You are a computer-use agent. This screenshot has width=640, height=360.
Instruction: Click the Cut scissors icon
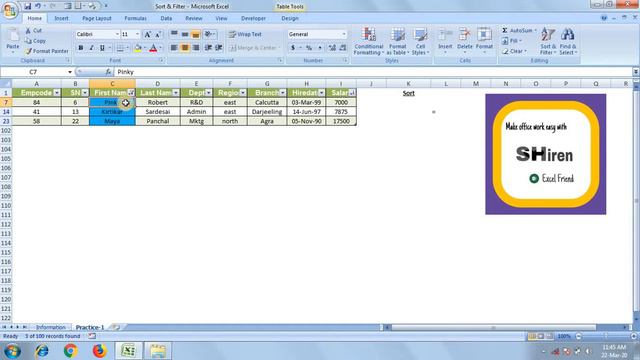pos(28,31)
